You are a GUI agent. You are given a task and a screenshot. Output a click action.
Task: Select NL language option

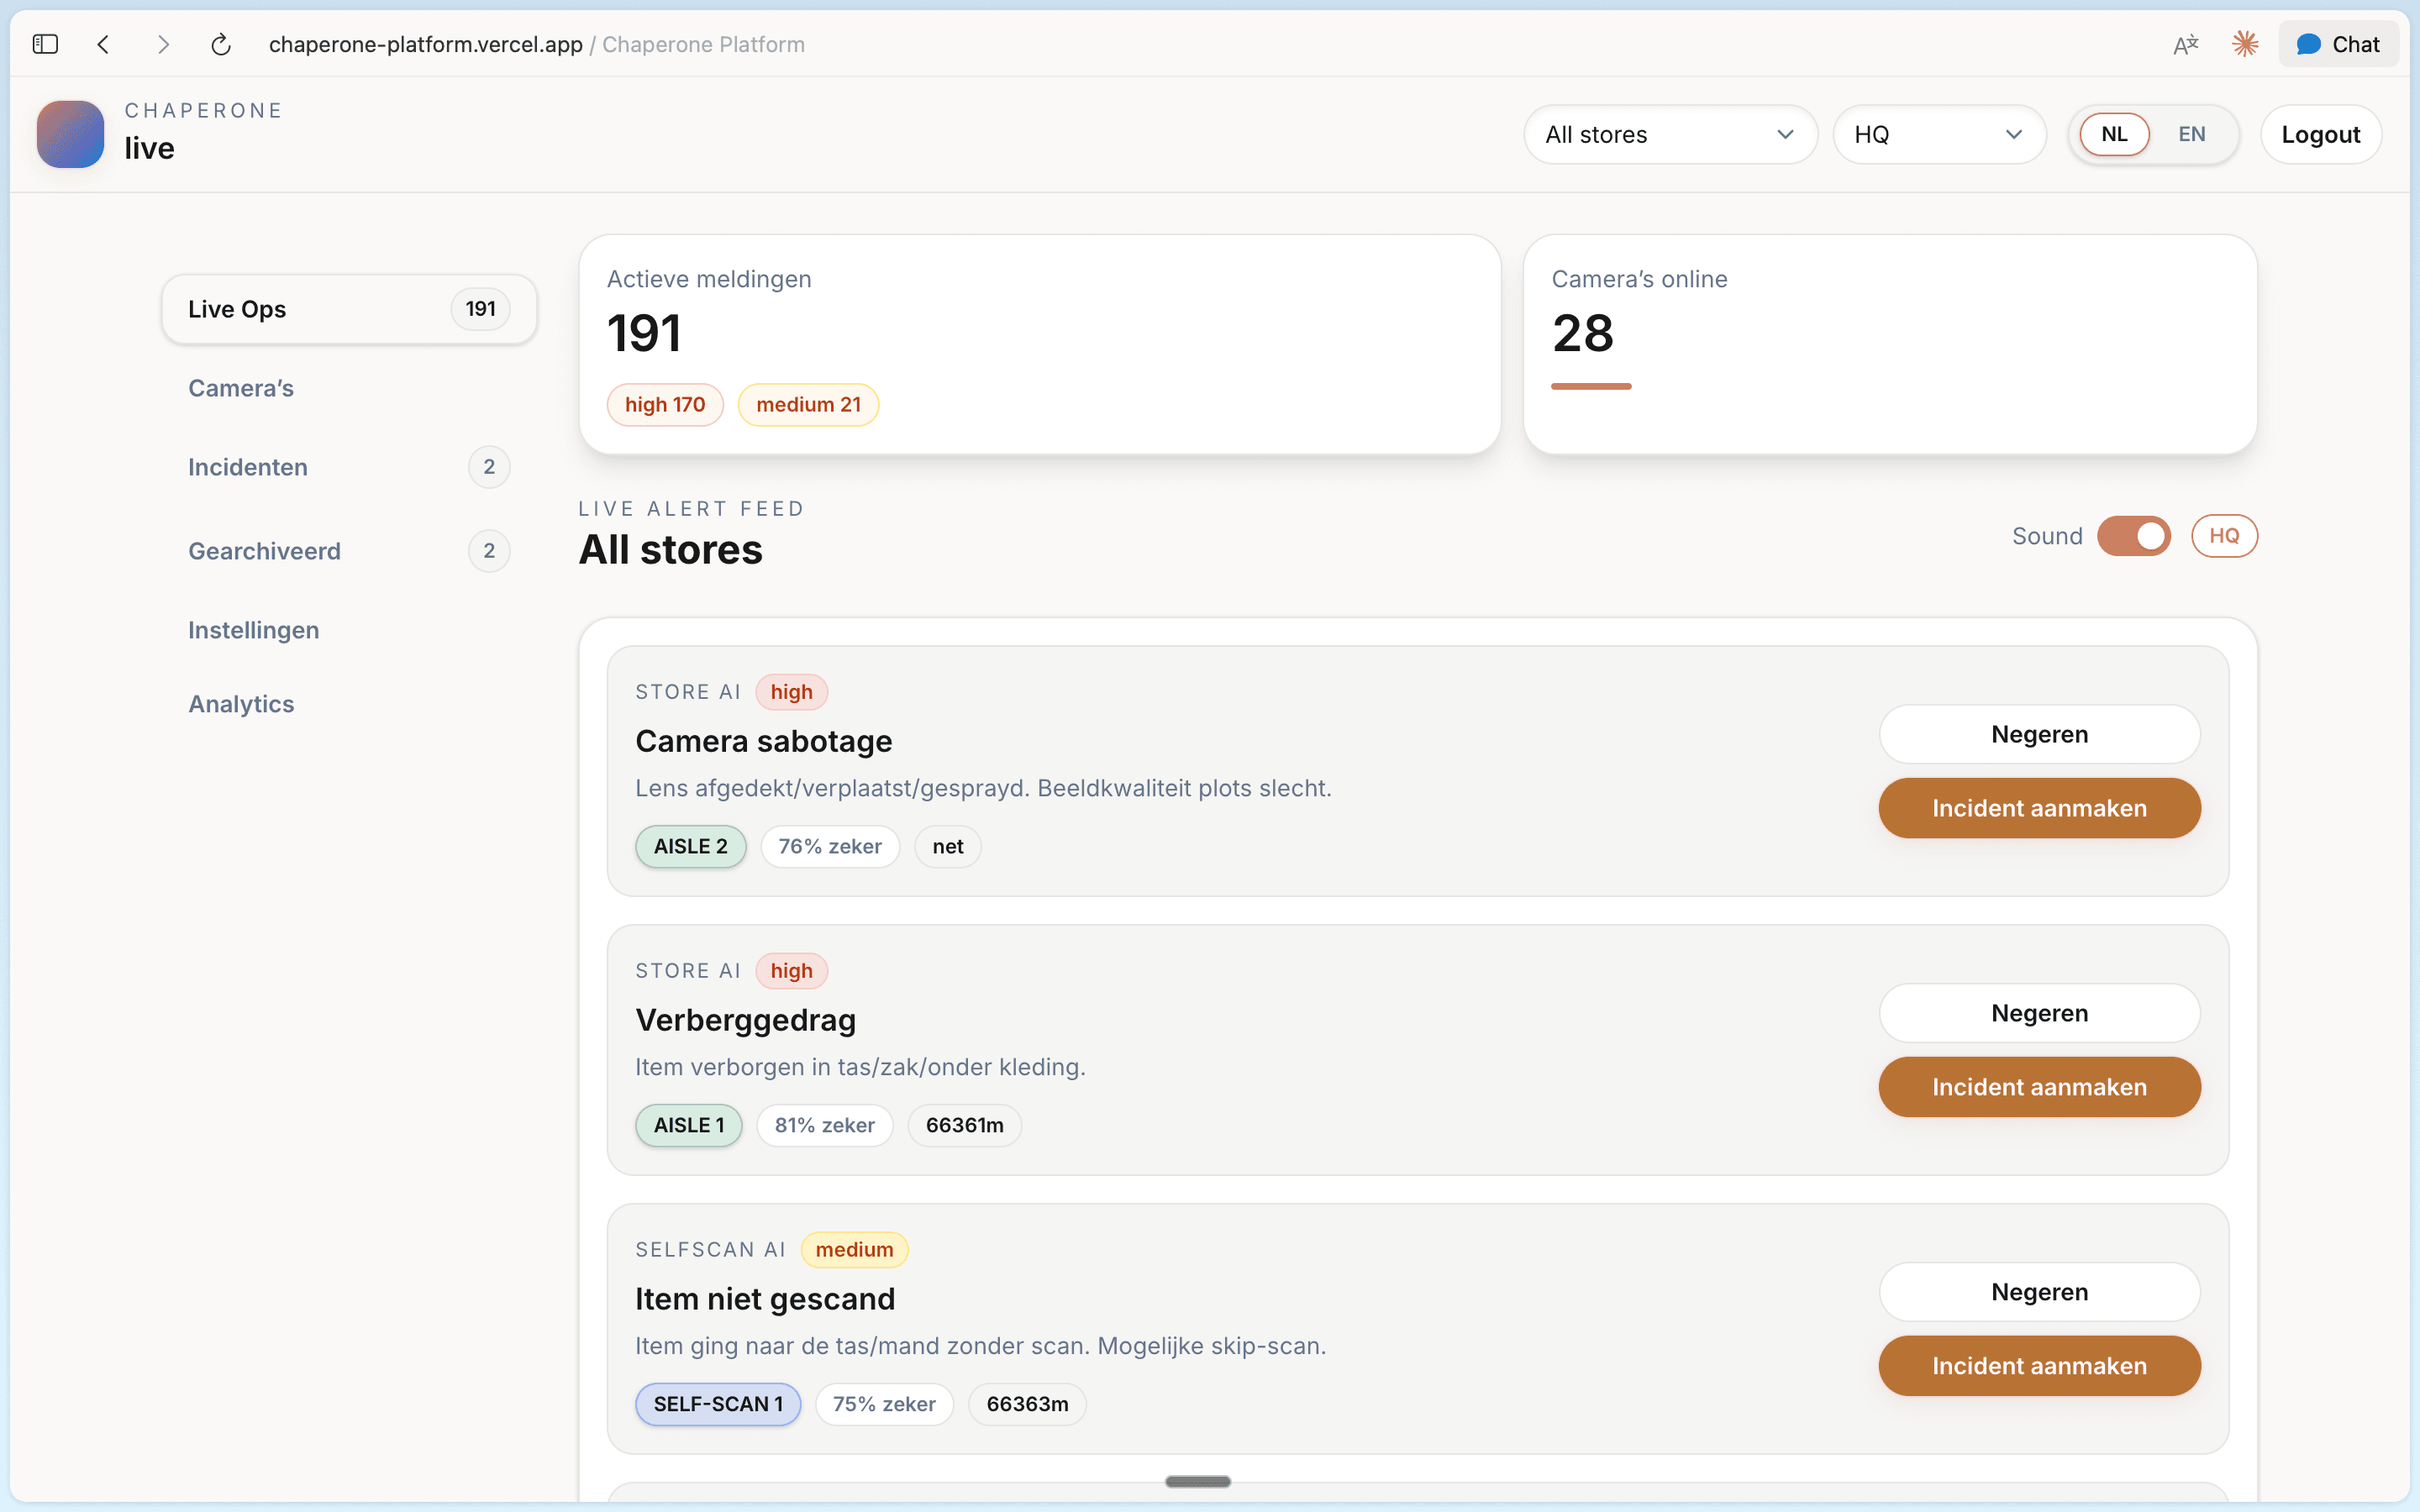[2114, 133]
